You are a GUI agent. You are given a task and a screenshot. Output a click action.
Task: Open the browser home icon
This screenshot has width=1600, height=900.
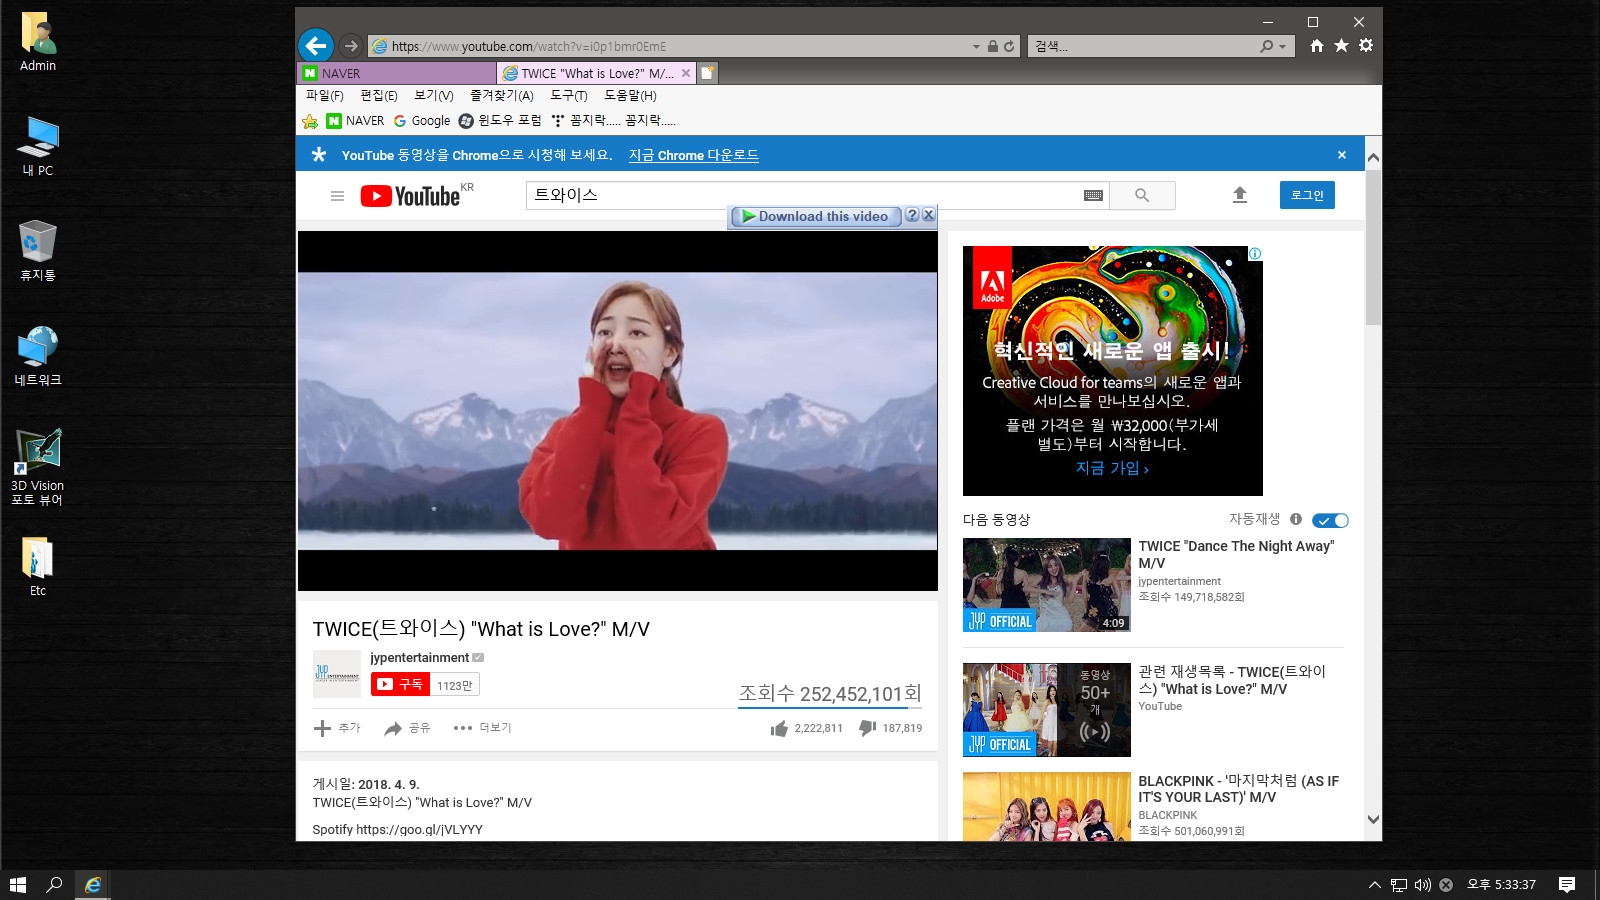(1317, 45)
